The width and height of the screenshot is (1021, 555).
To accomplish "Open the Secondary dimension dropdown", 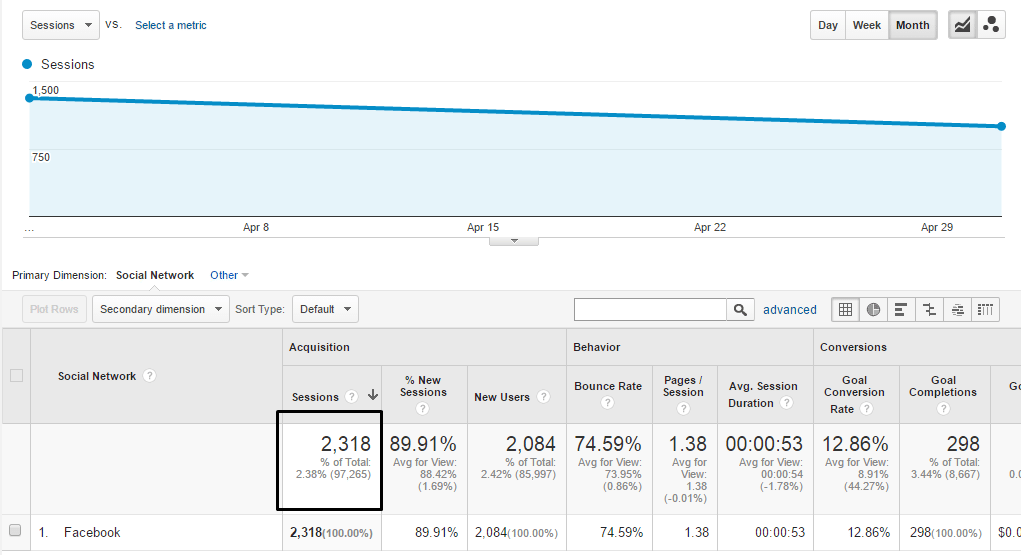I will 161,309.
